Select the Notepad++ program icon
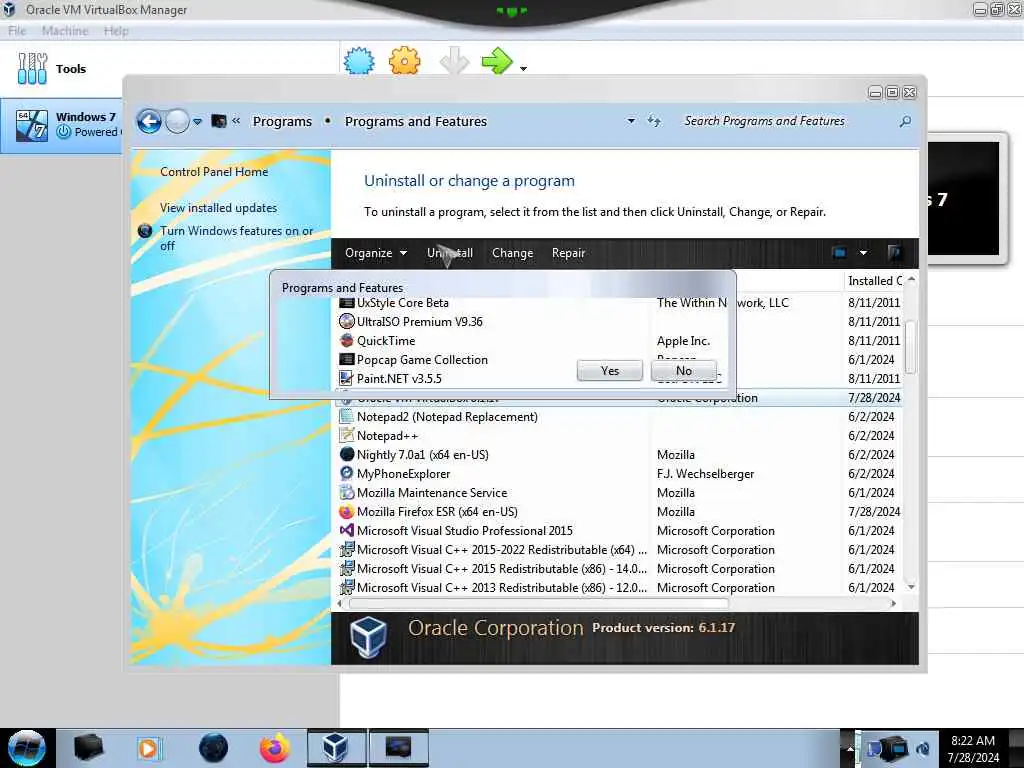Image resolution: width=1024 pixels, height=768 pixels. click(x=347, y=436)
